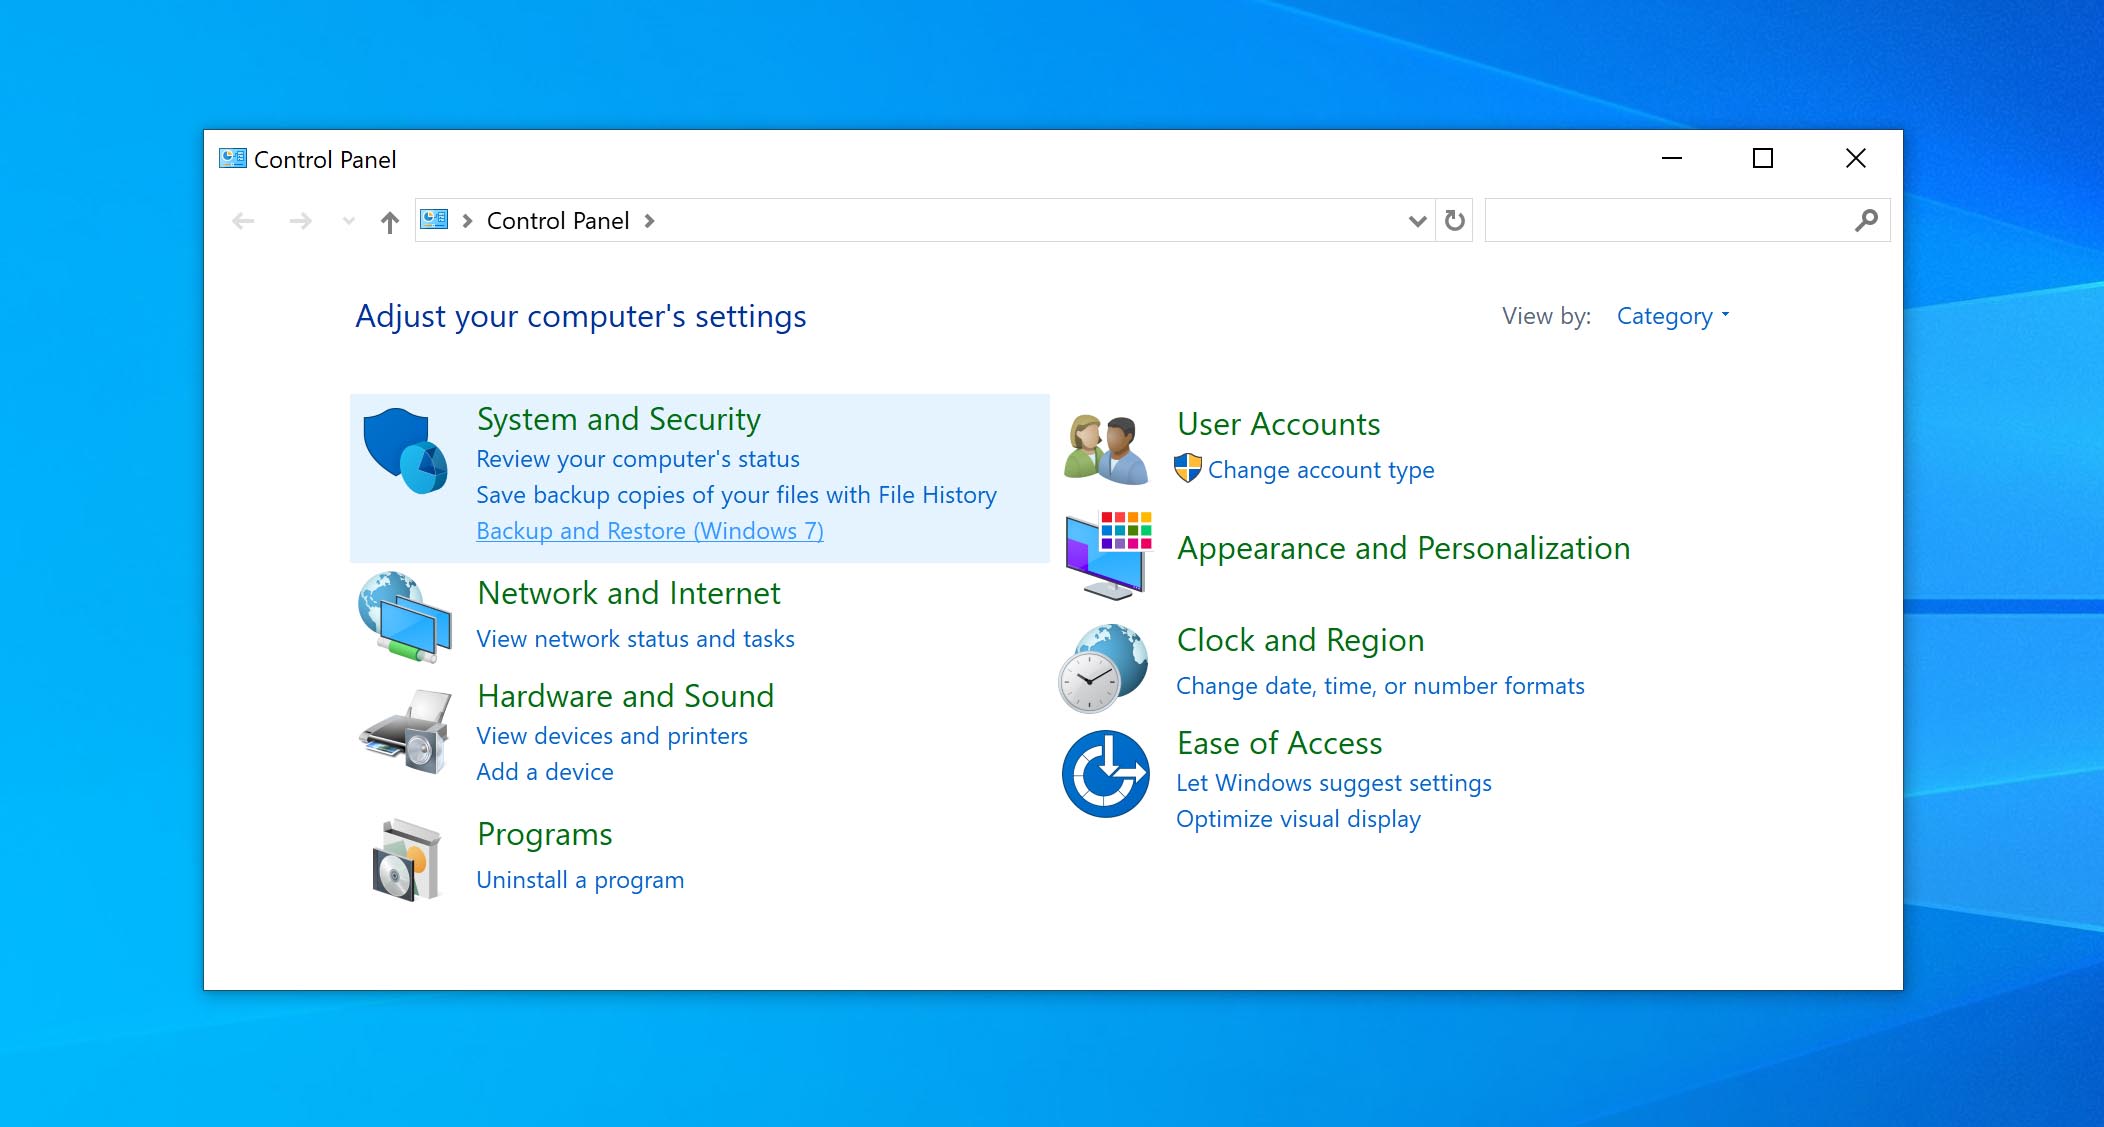Image resolution: width=2104 pixels, height=1127 pixels.
Task: Click the Appearance and Personalization monitor icon
Action: coord(1108,555)
